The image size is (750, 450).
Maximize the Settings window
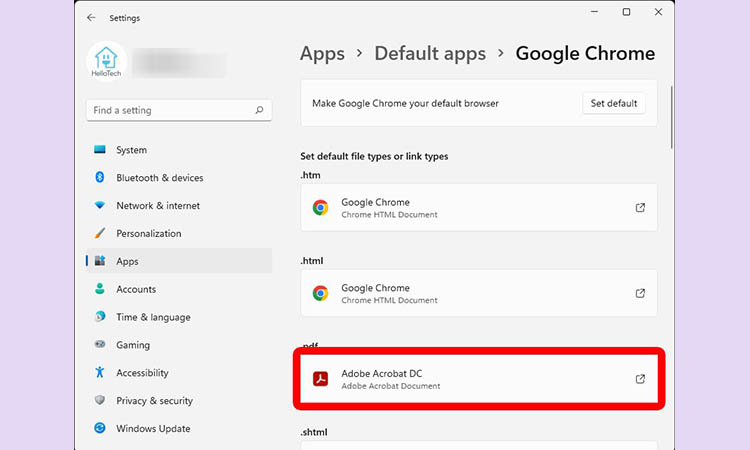pos(626,12)
